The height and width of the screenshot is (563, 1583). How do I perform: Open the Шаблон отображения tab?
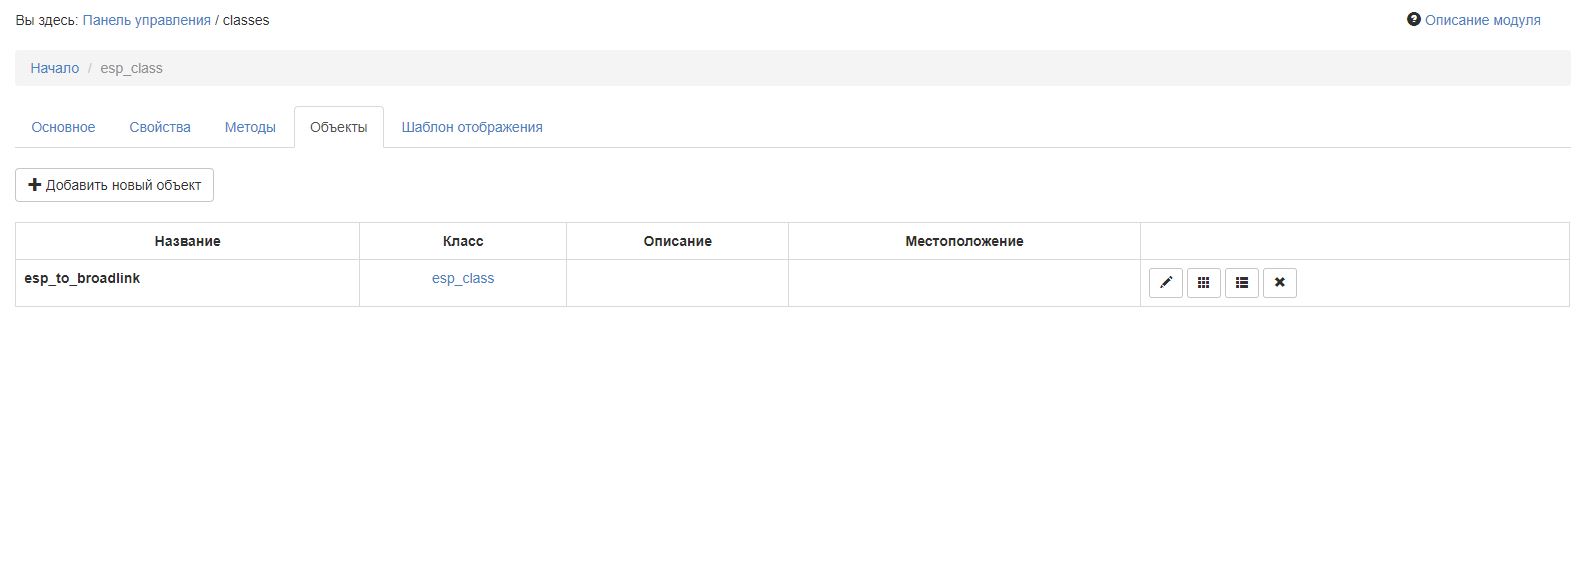(x=472, y=127)
